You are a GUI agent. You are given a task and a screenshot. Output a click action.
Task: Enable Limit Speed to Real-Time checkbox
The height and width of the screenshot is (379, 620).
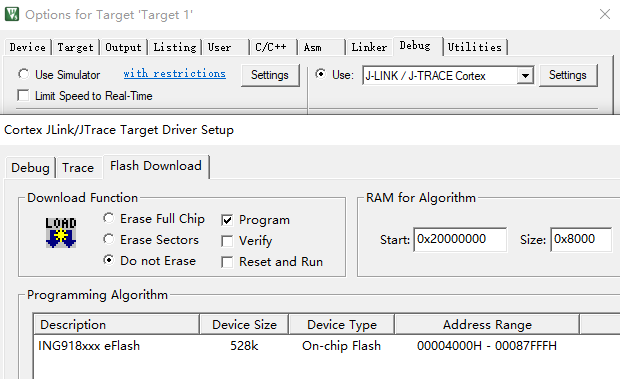pos(23,96)
